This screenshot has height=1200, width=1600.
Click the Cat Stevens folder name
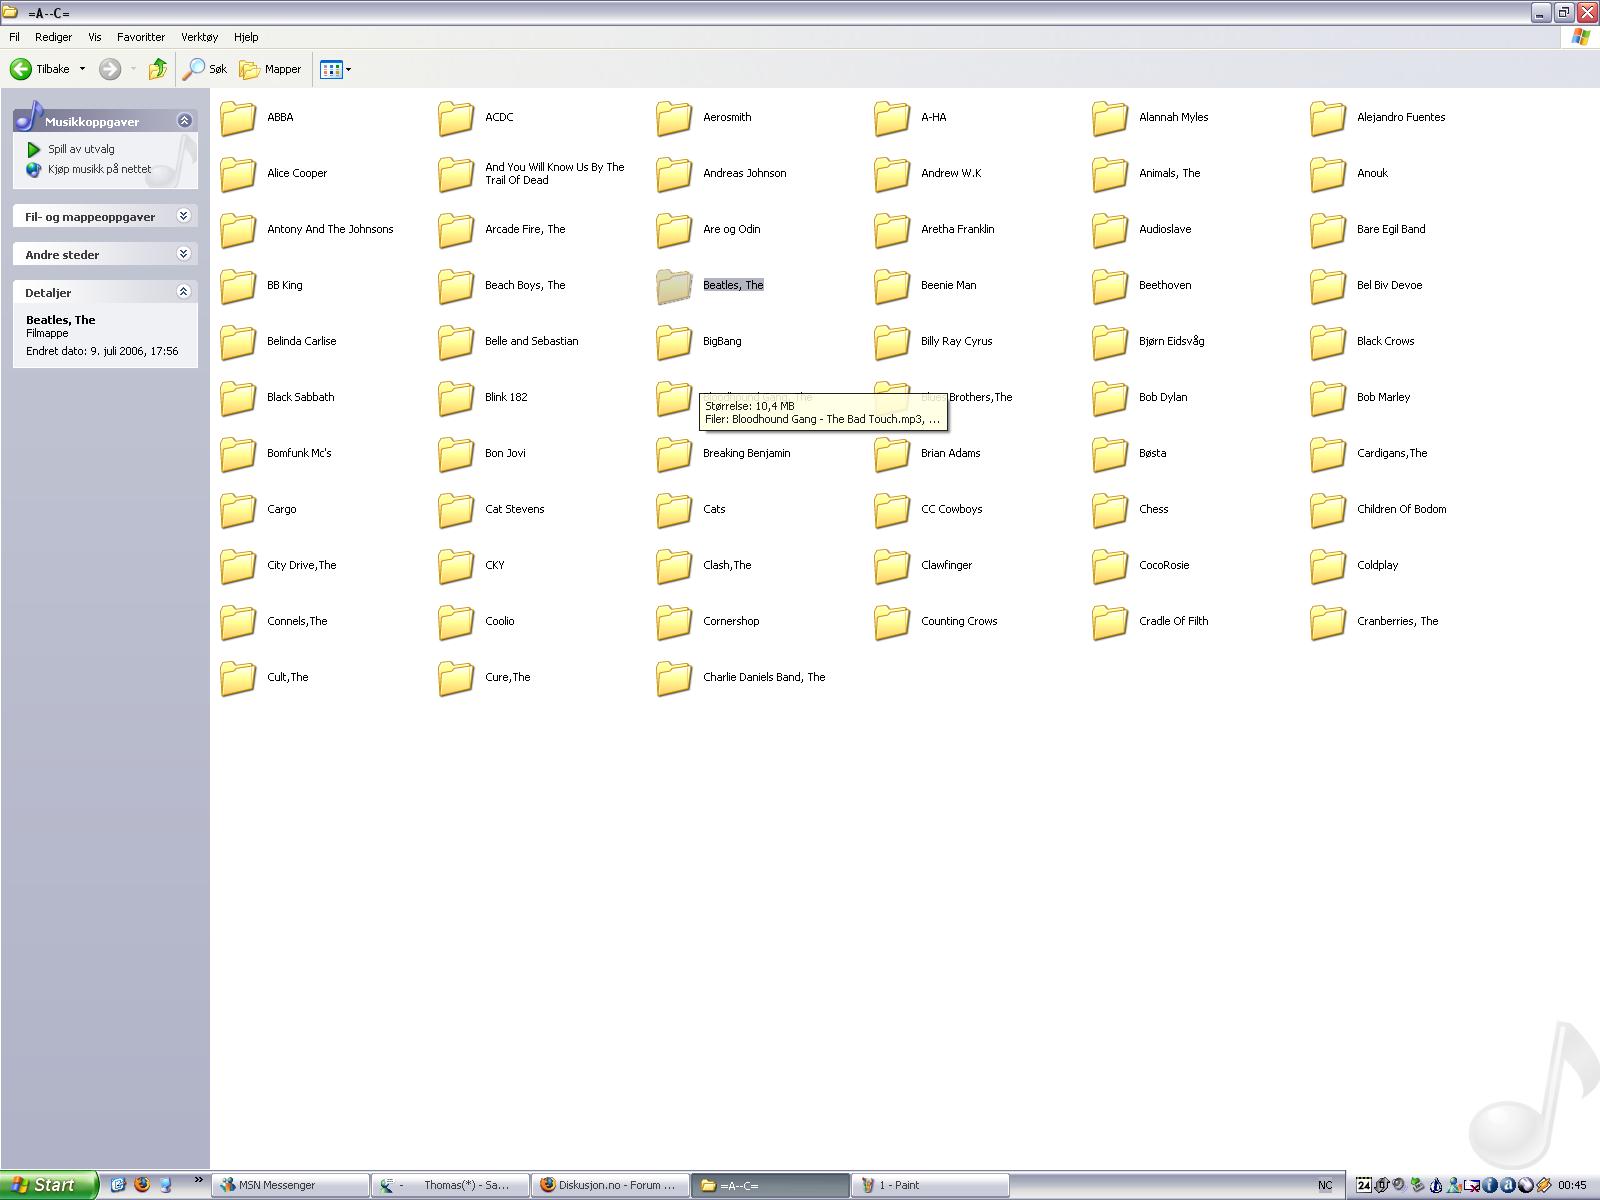coord(514,509)
